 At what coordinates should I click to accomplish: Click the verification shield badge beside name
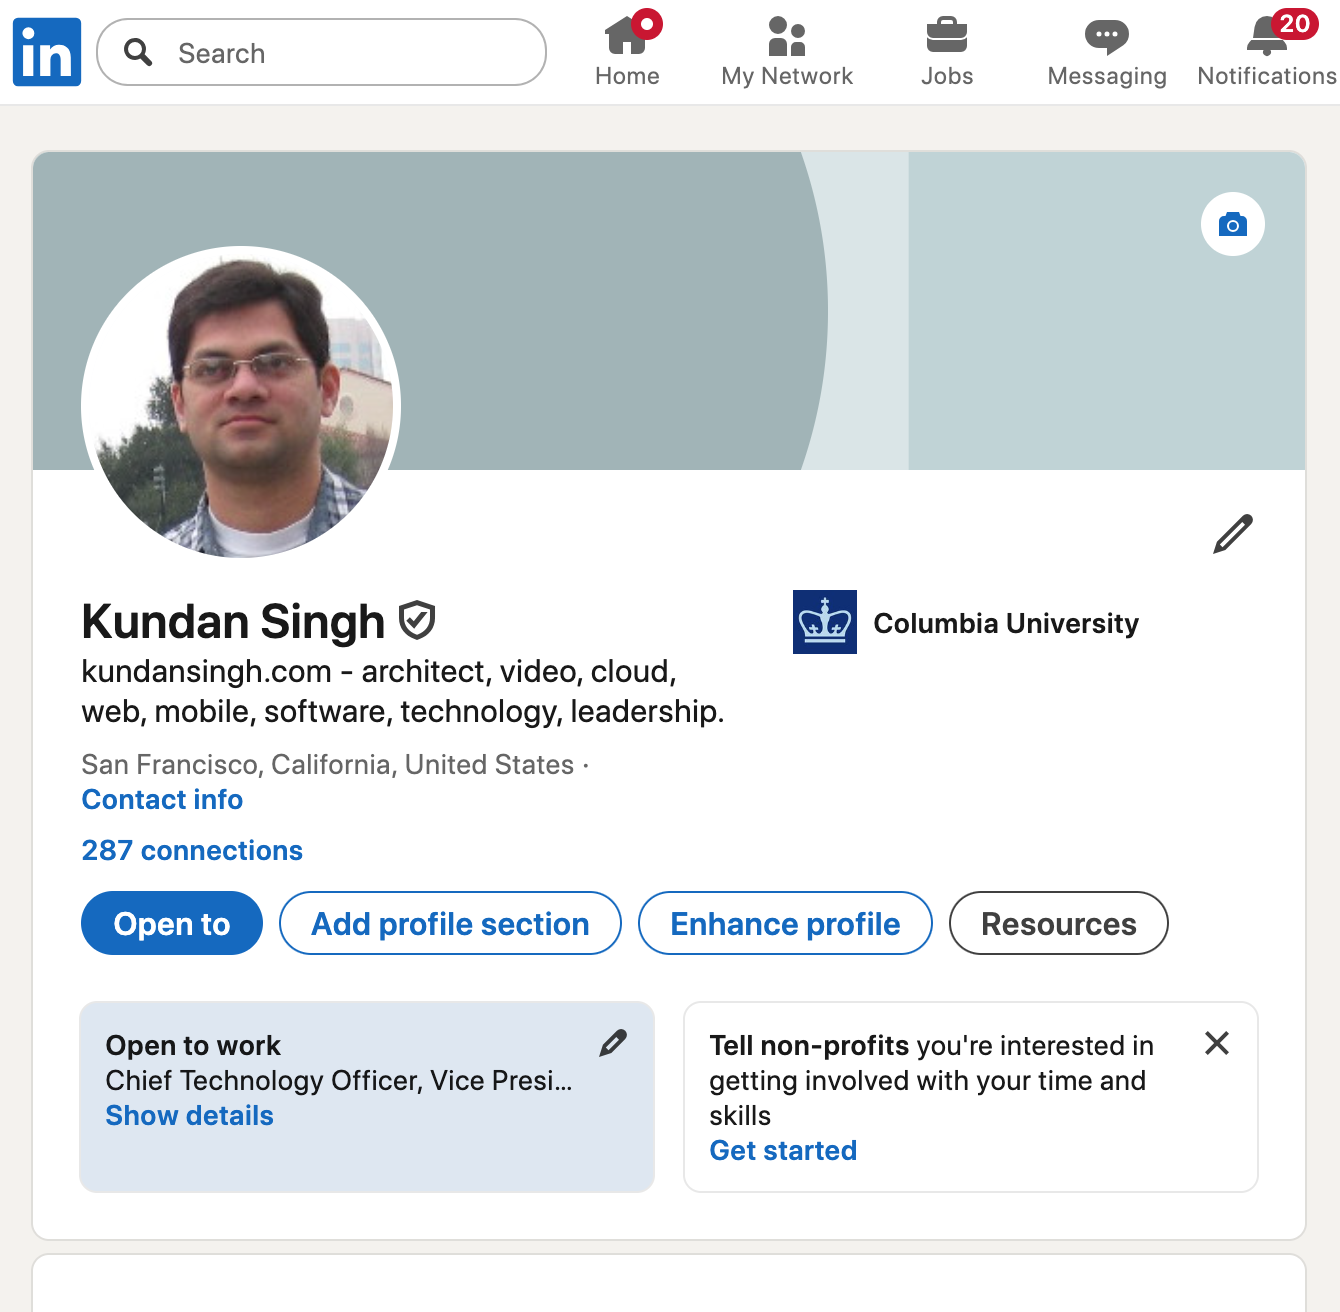[417, 621]
